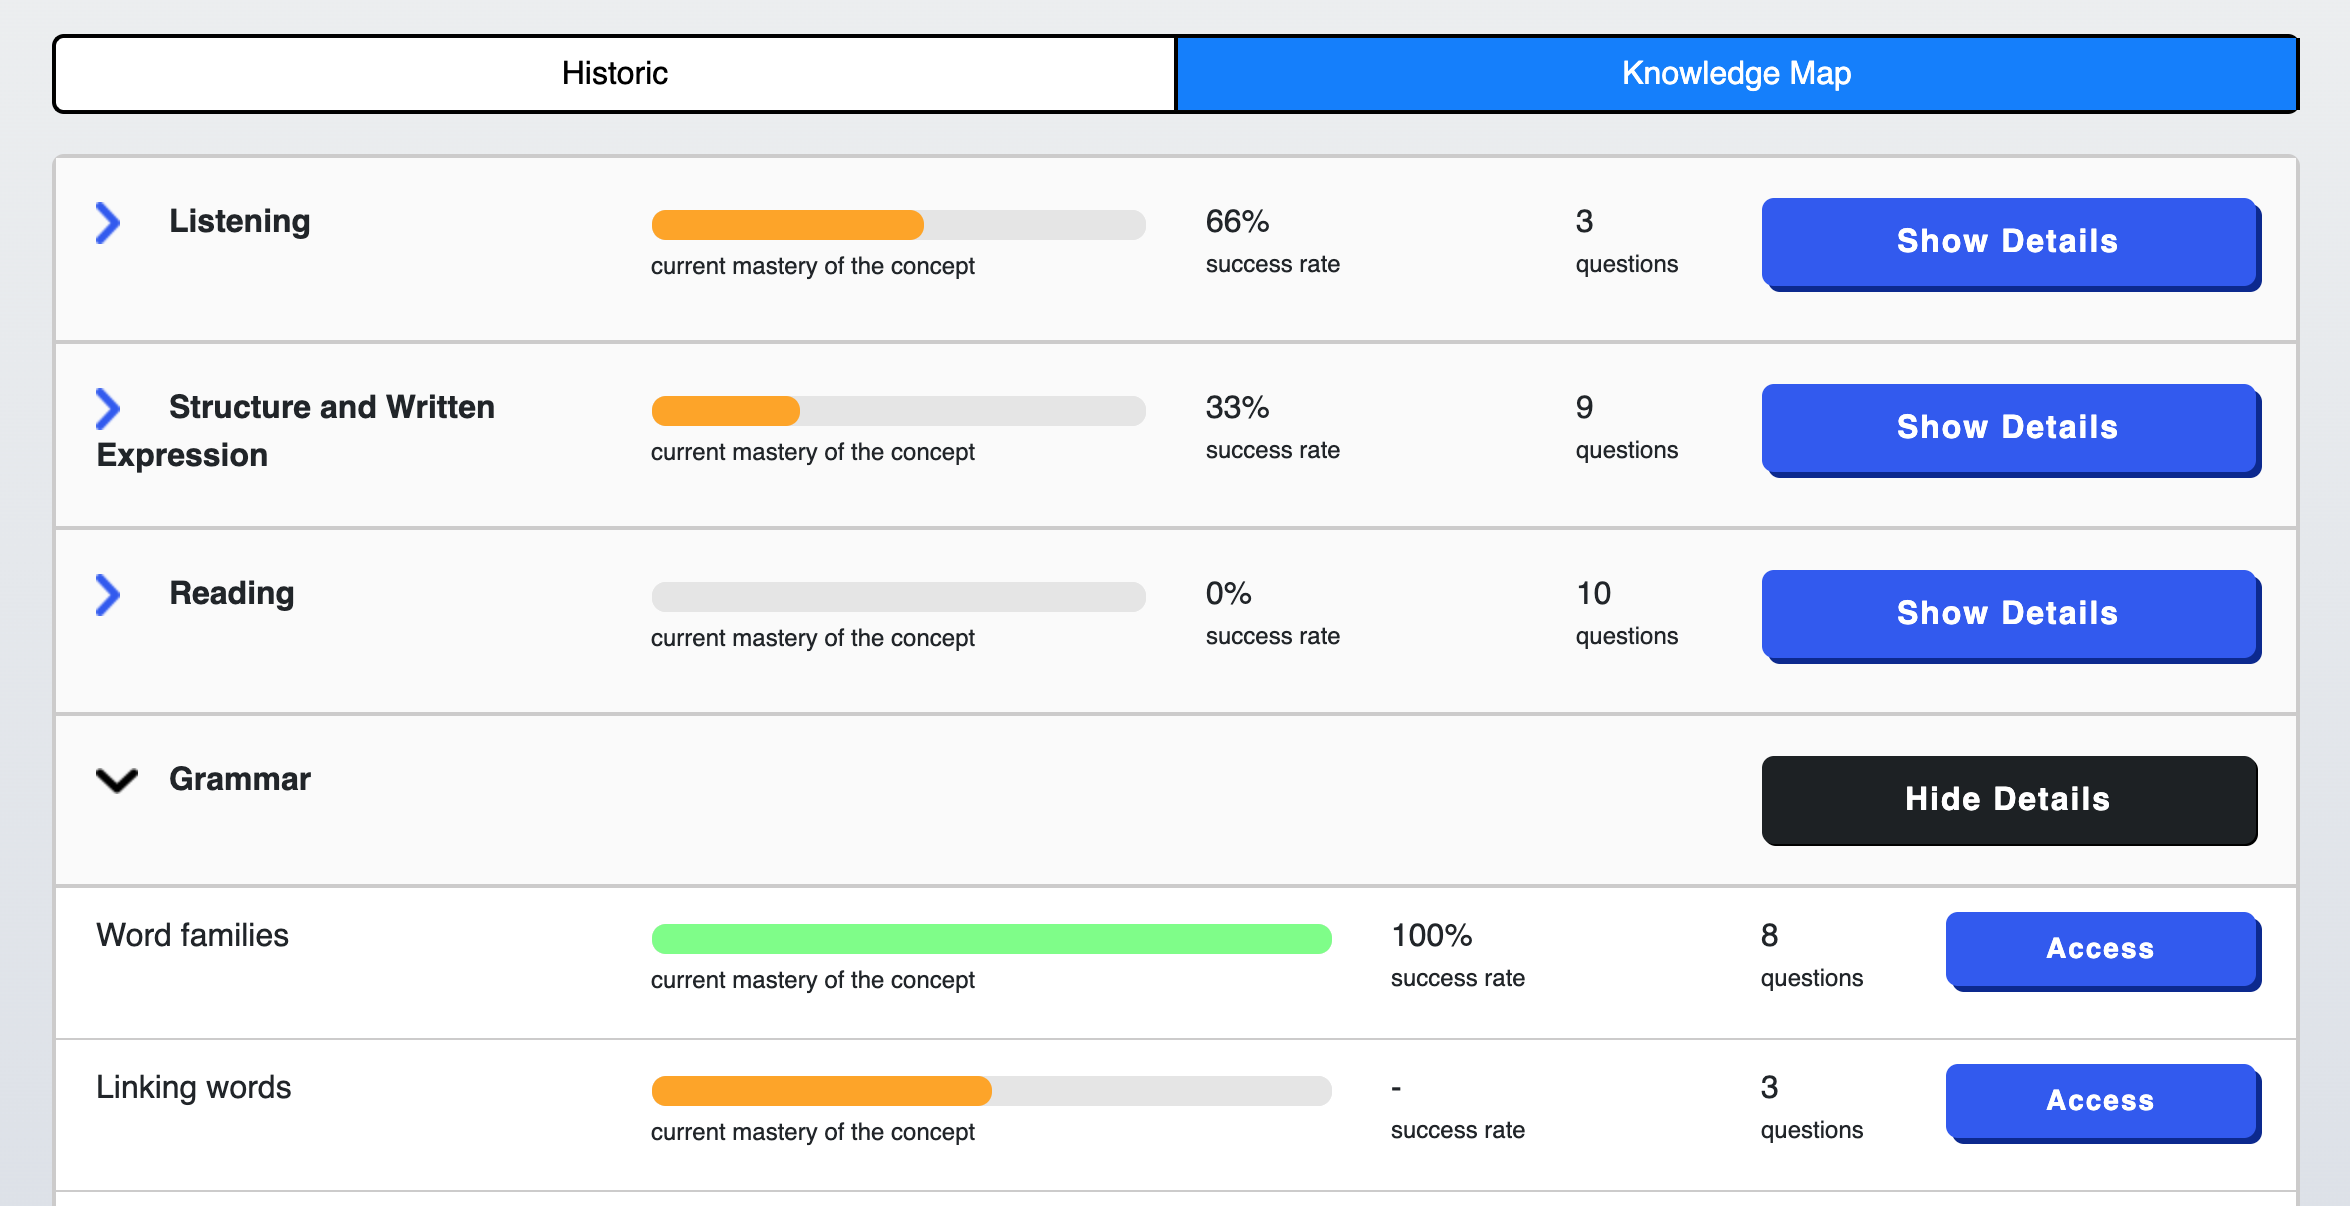Image resolution: width=2350 pixels, height=1206 pixels.
Task: Click the Grammar section title
Action: [240, 779]
